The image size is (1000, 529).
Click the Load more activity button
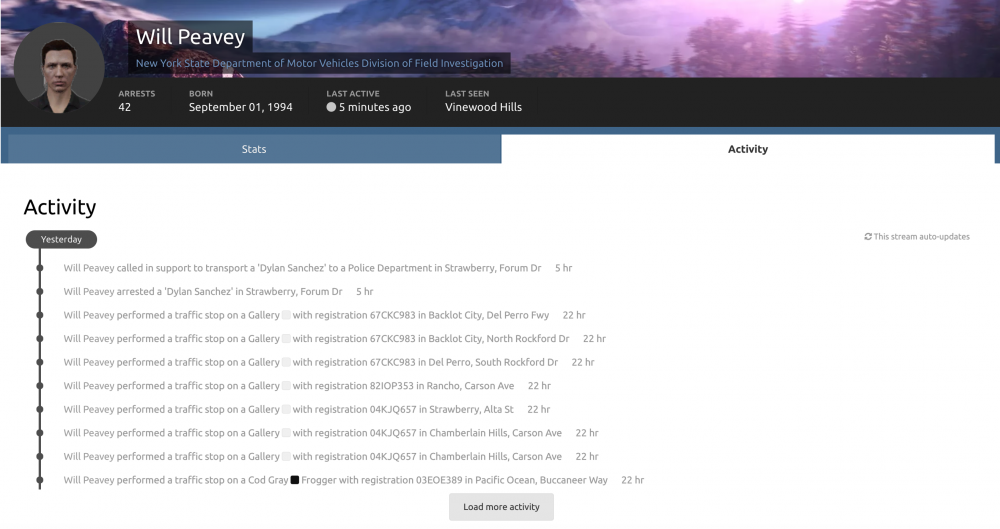(501, 507)
